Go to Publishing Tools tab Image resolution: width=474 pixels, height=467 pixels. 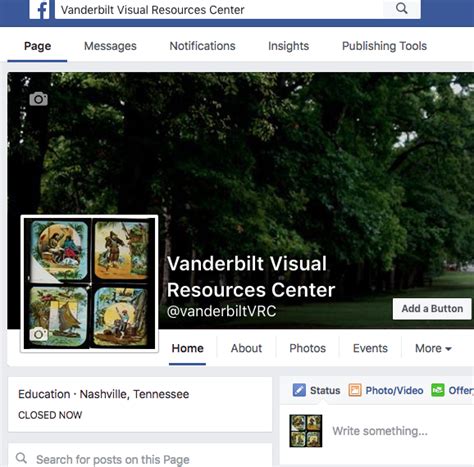tap(384, 46)
